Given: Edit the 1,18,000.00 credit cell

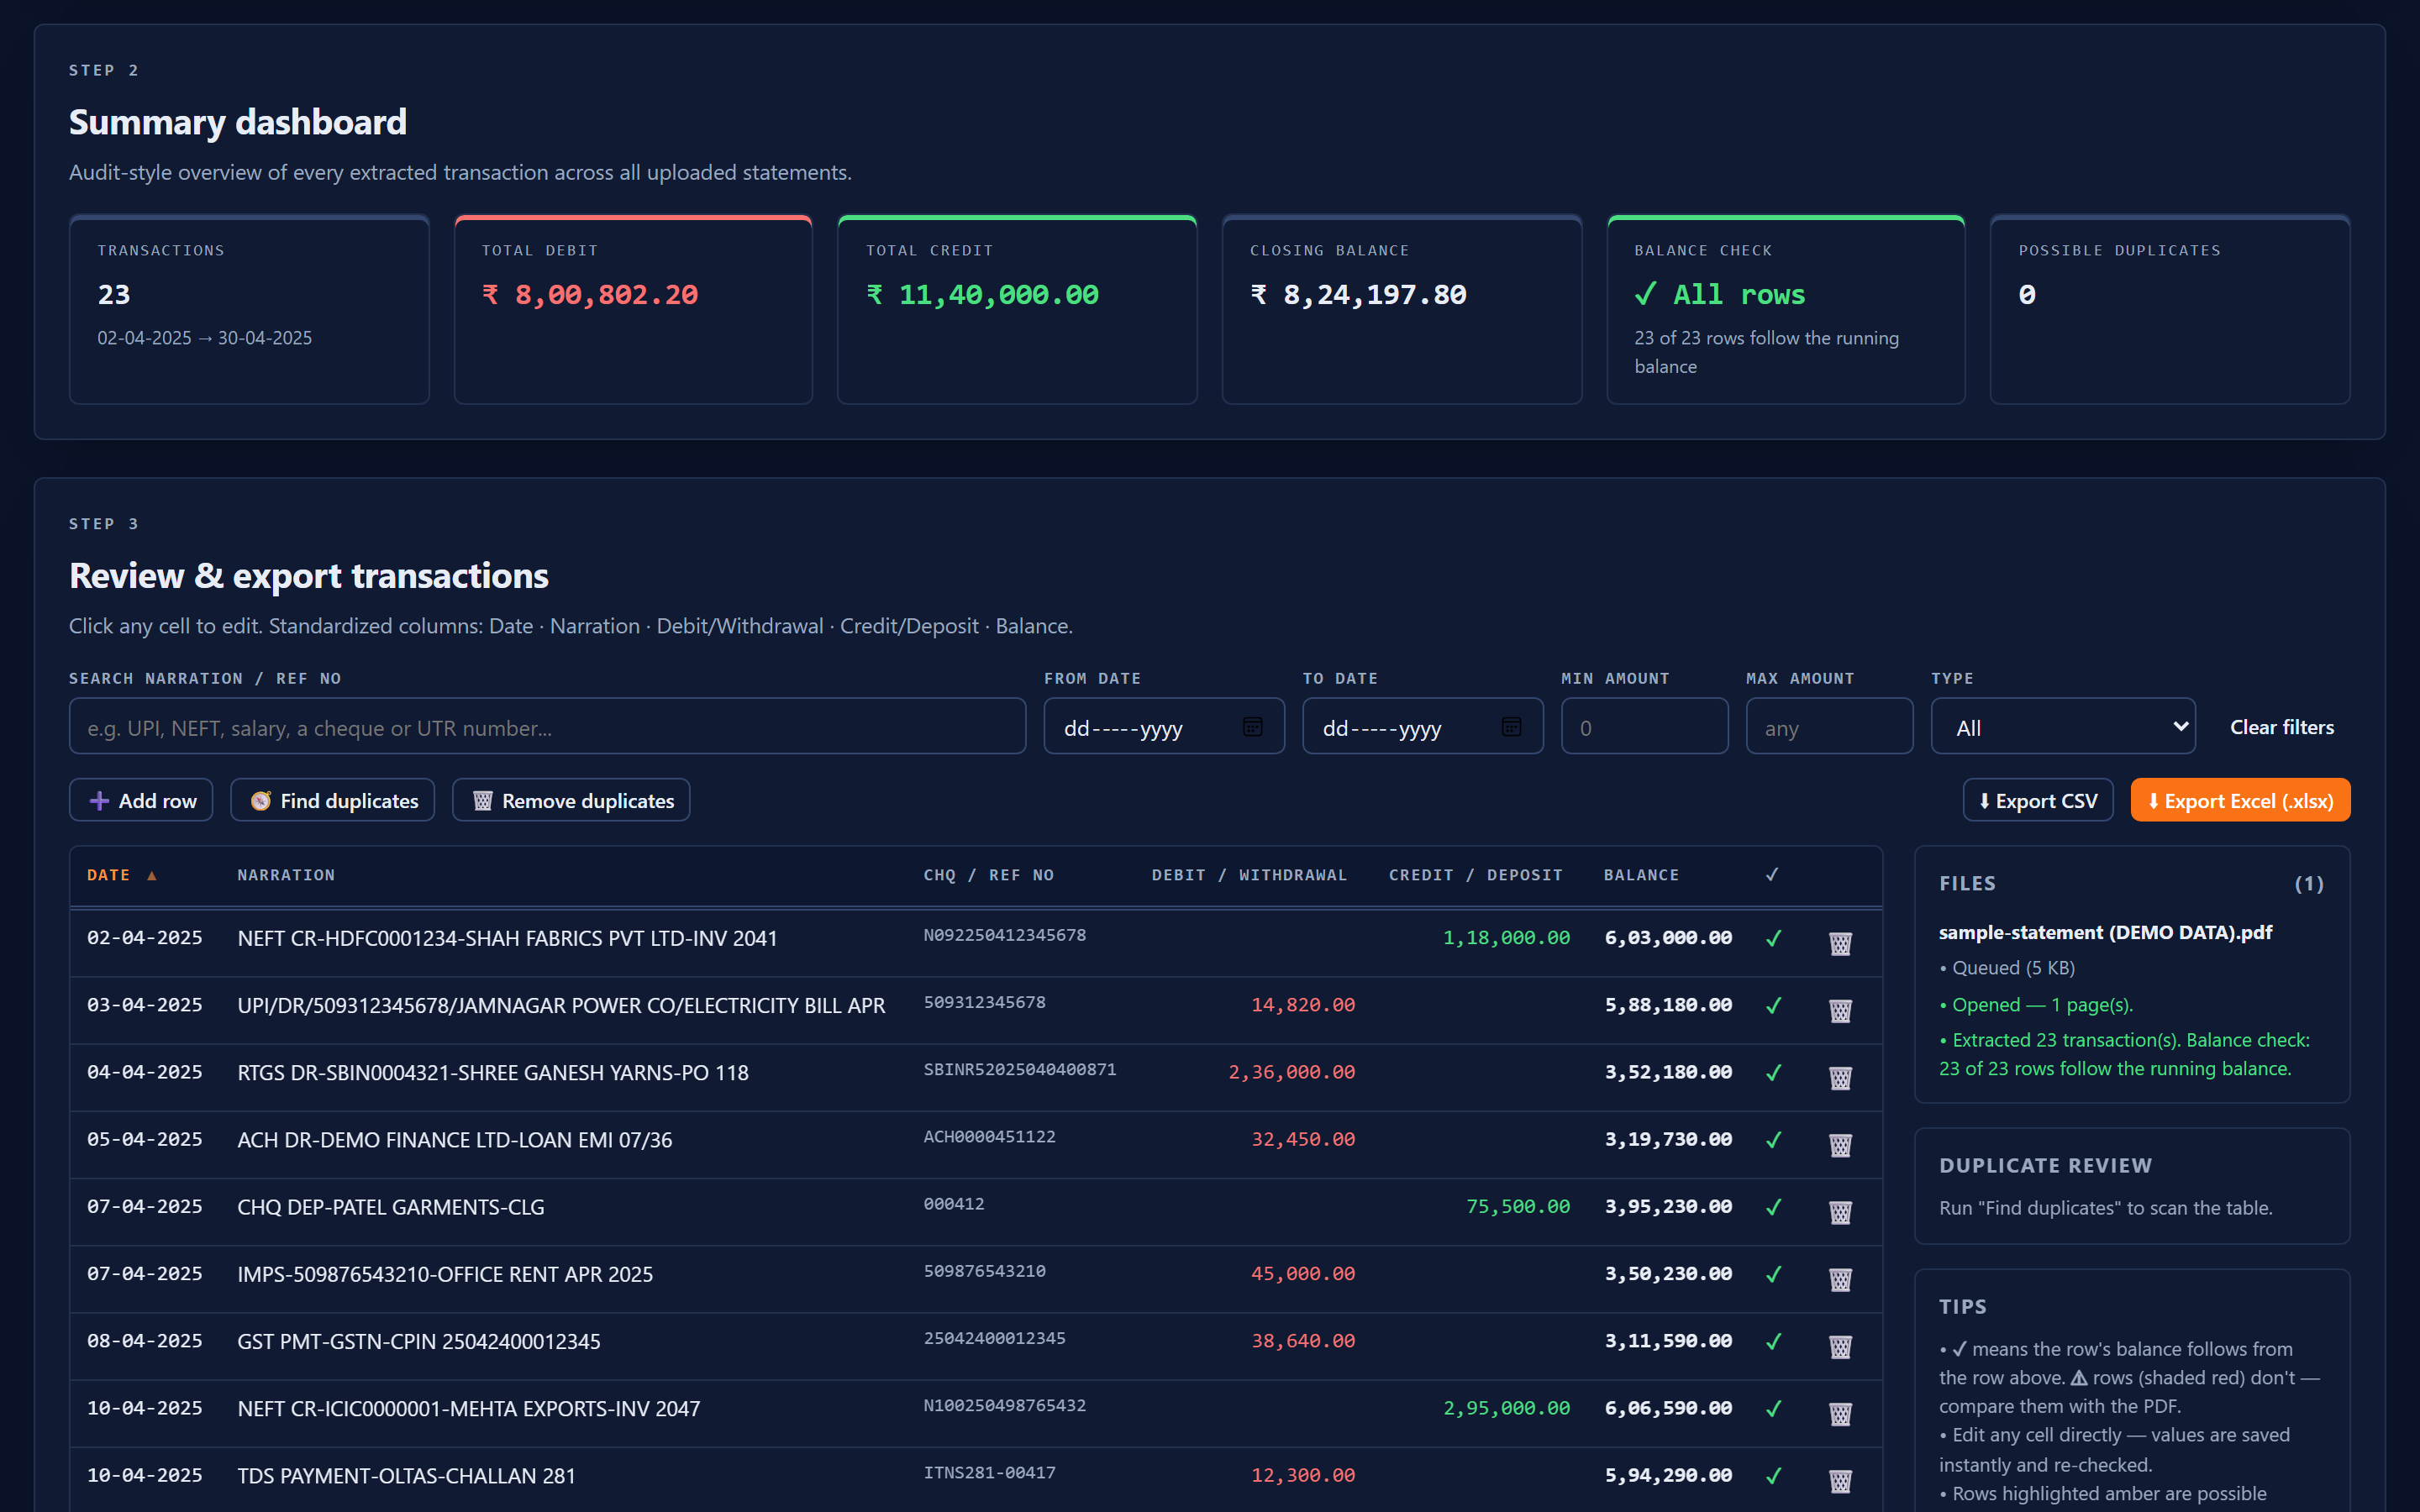Looking at the screenshot, I should (1506, 937).
